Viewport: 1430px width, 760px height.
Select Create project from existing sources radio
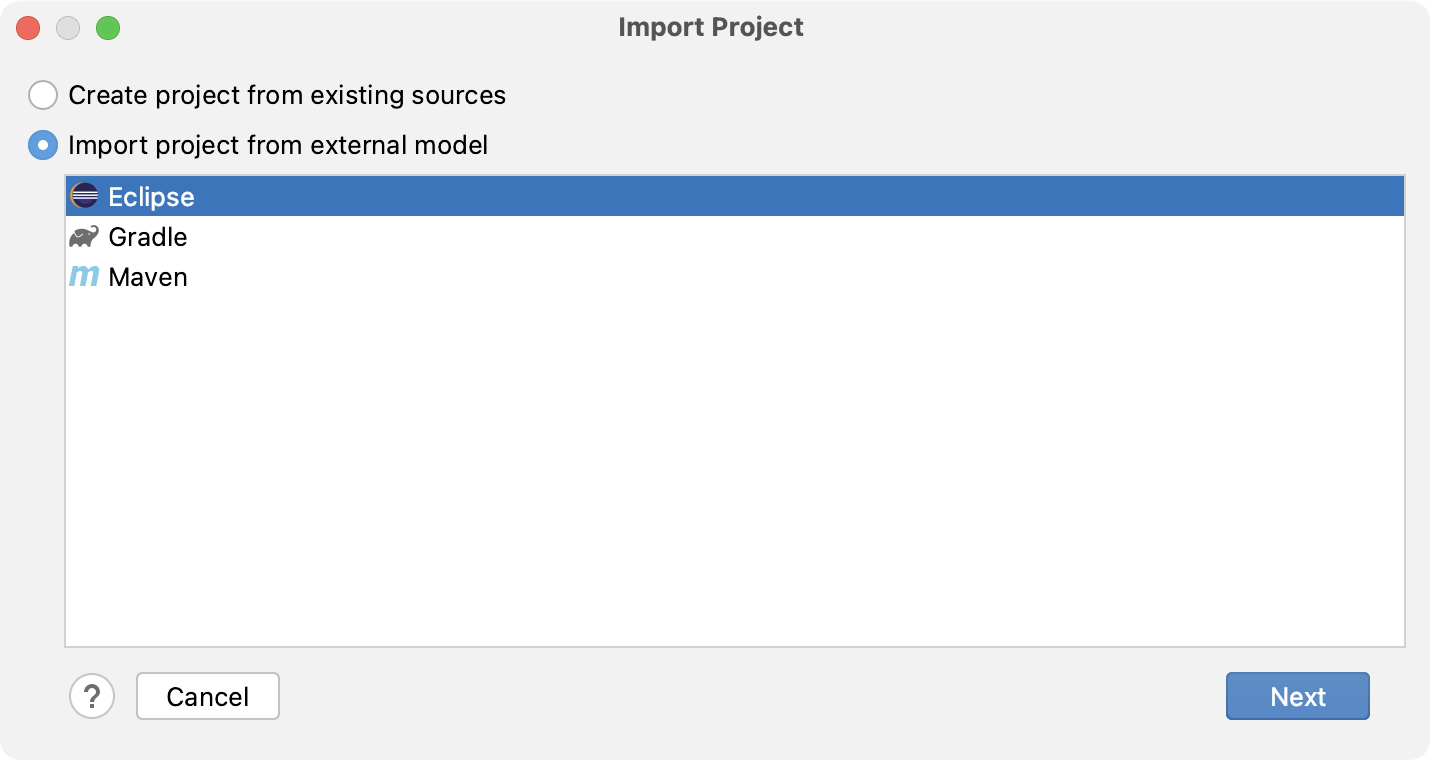(43, 95)
